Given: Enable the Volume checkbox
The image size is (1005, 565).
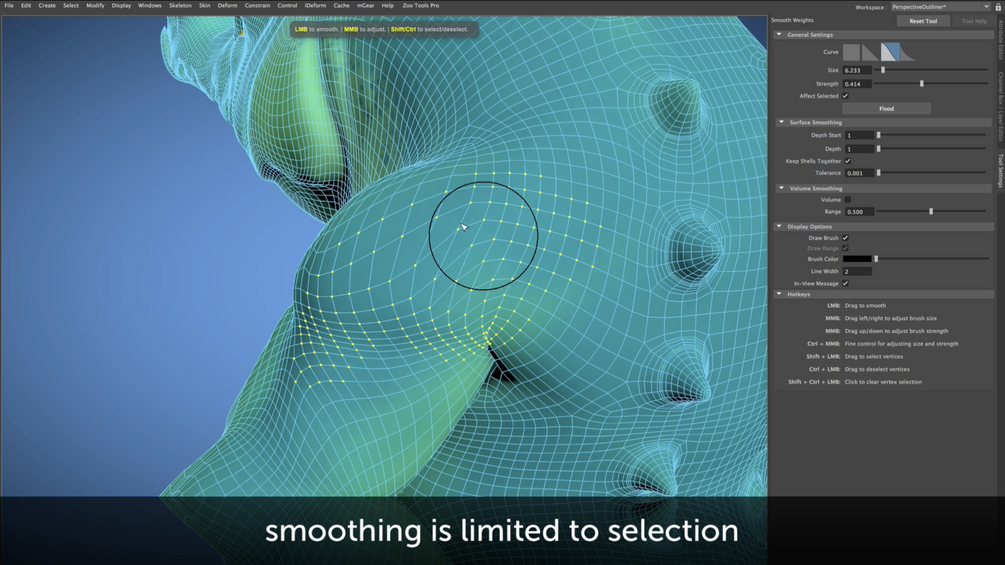Looking at the screenshot, I should pos(847,200).
